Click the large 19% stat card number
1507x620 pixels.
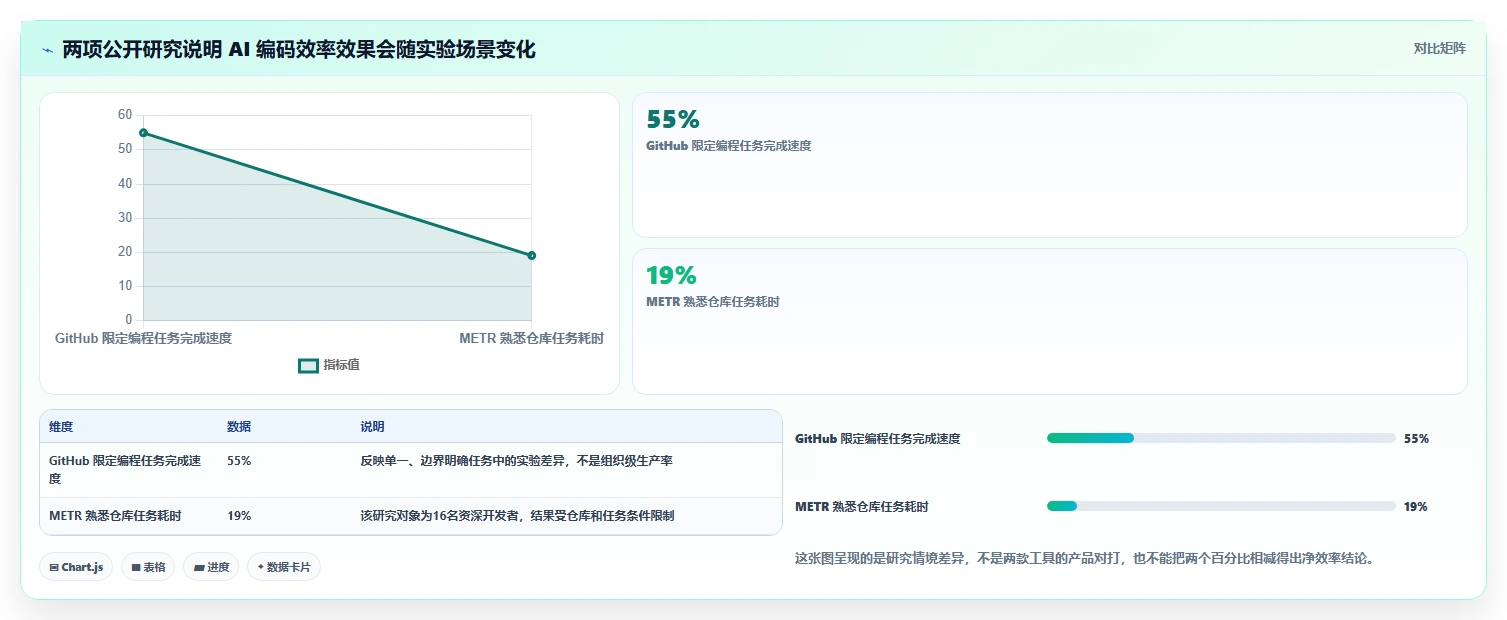point(671,275)
